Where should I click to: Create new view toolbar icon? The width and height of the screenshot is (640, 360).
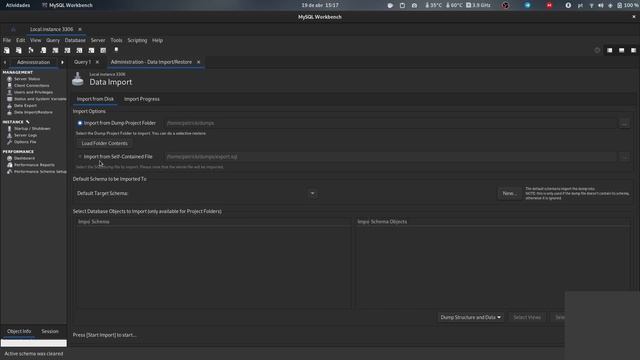[67, 50]
